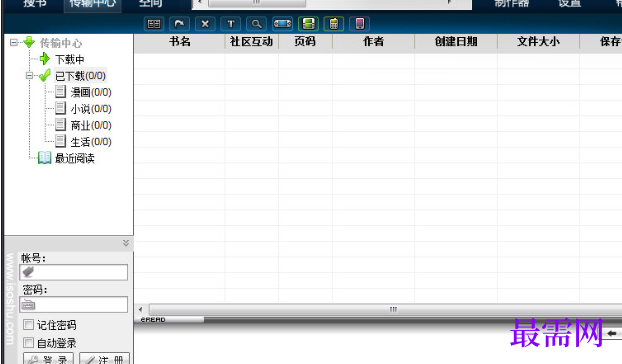This screenshot has height=364, width=622.
Task: Sort by the 文件大小 column header
Action: point(538,42)
